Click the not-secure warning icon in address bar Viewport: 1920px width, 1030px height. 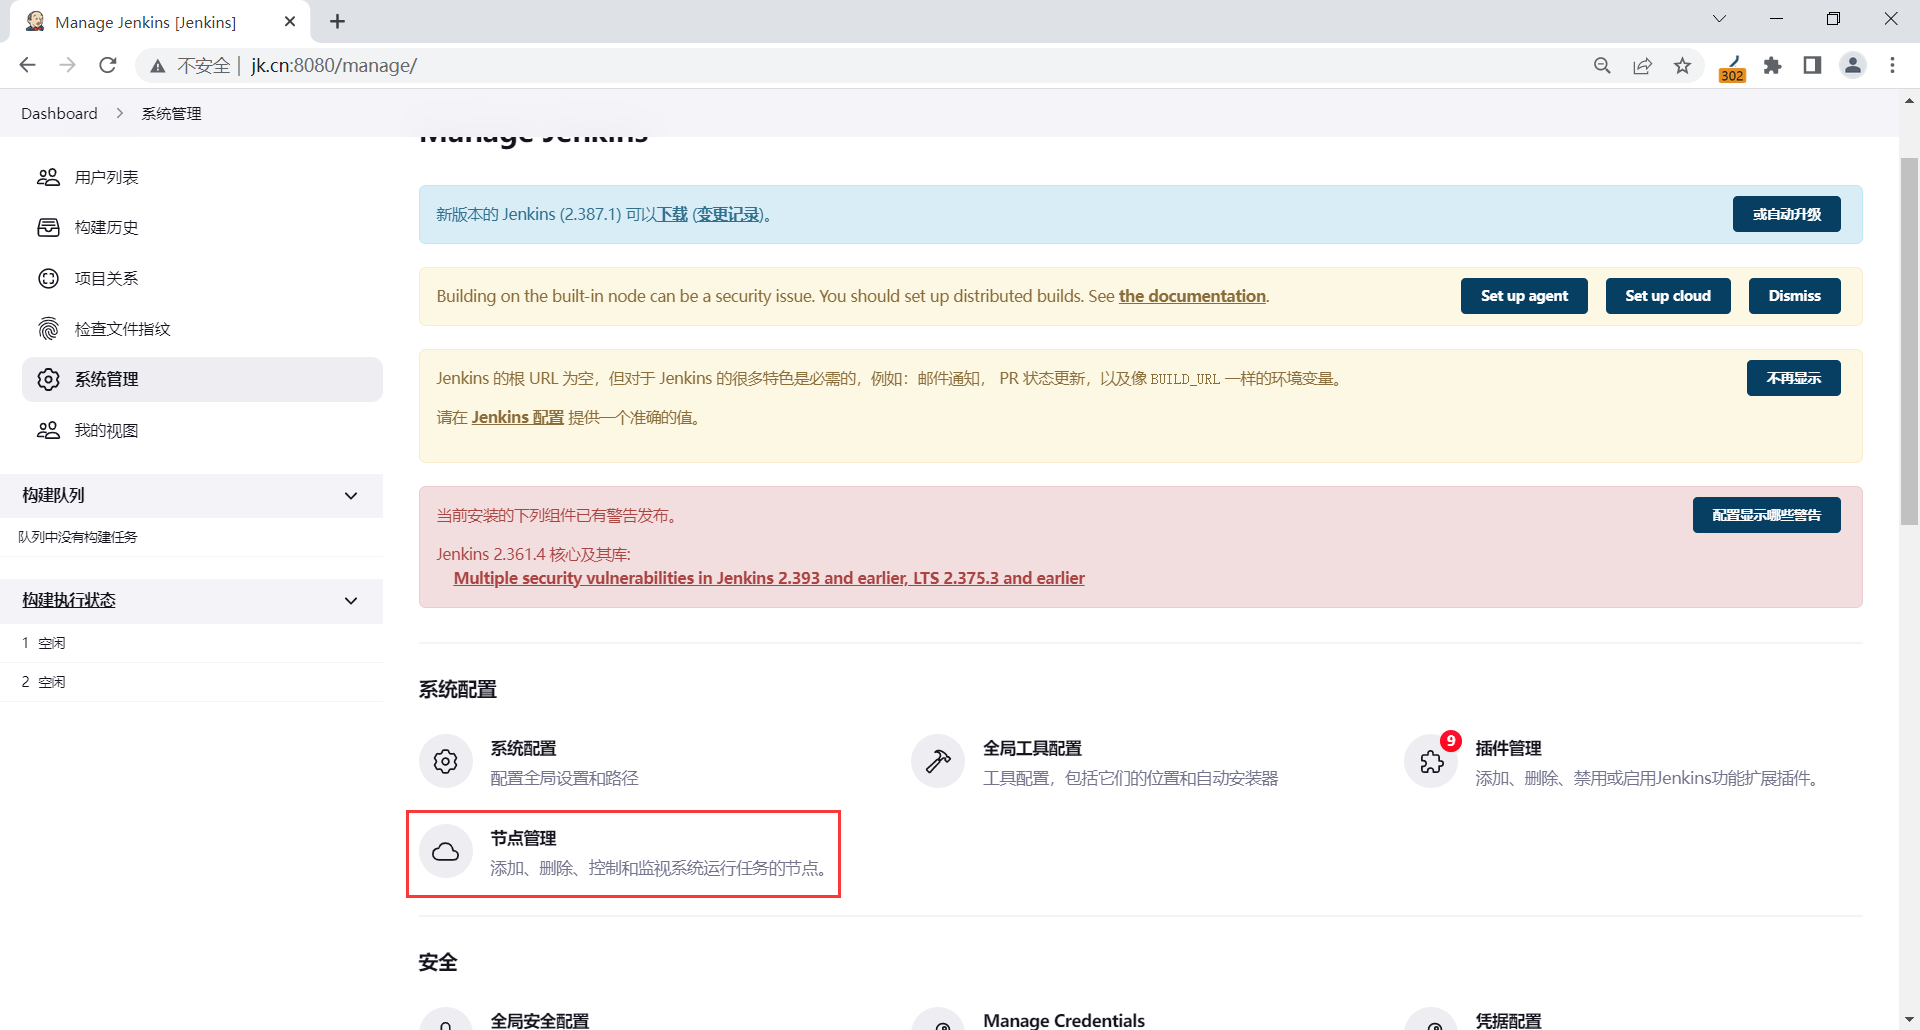157,66
